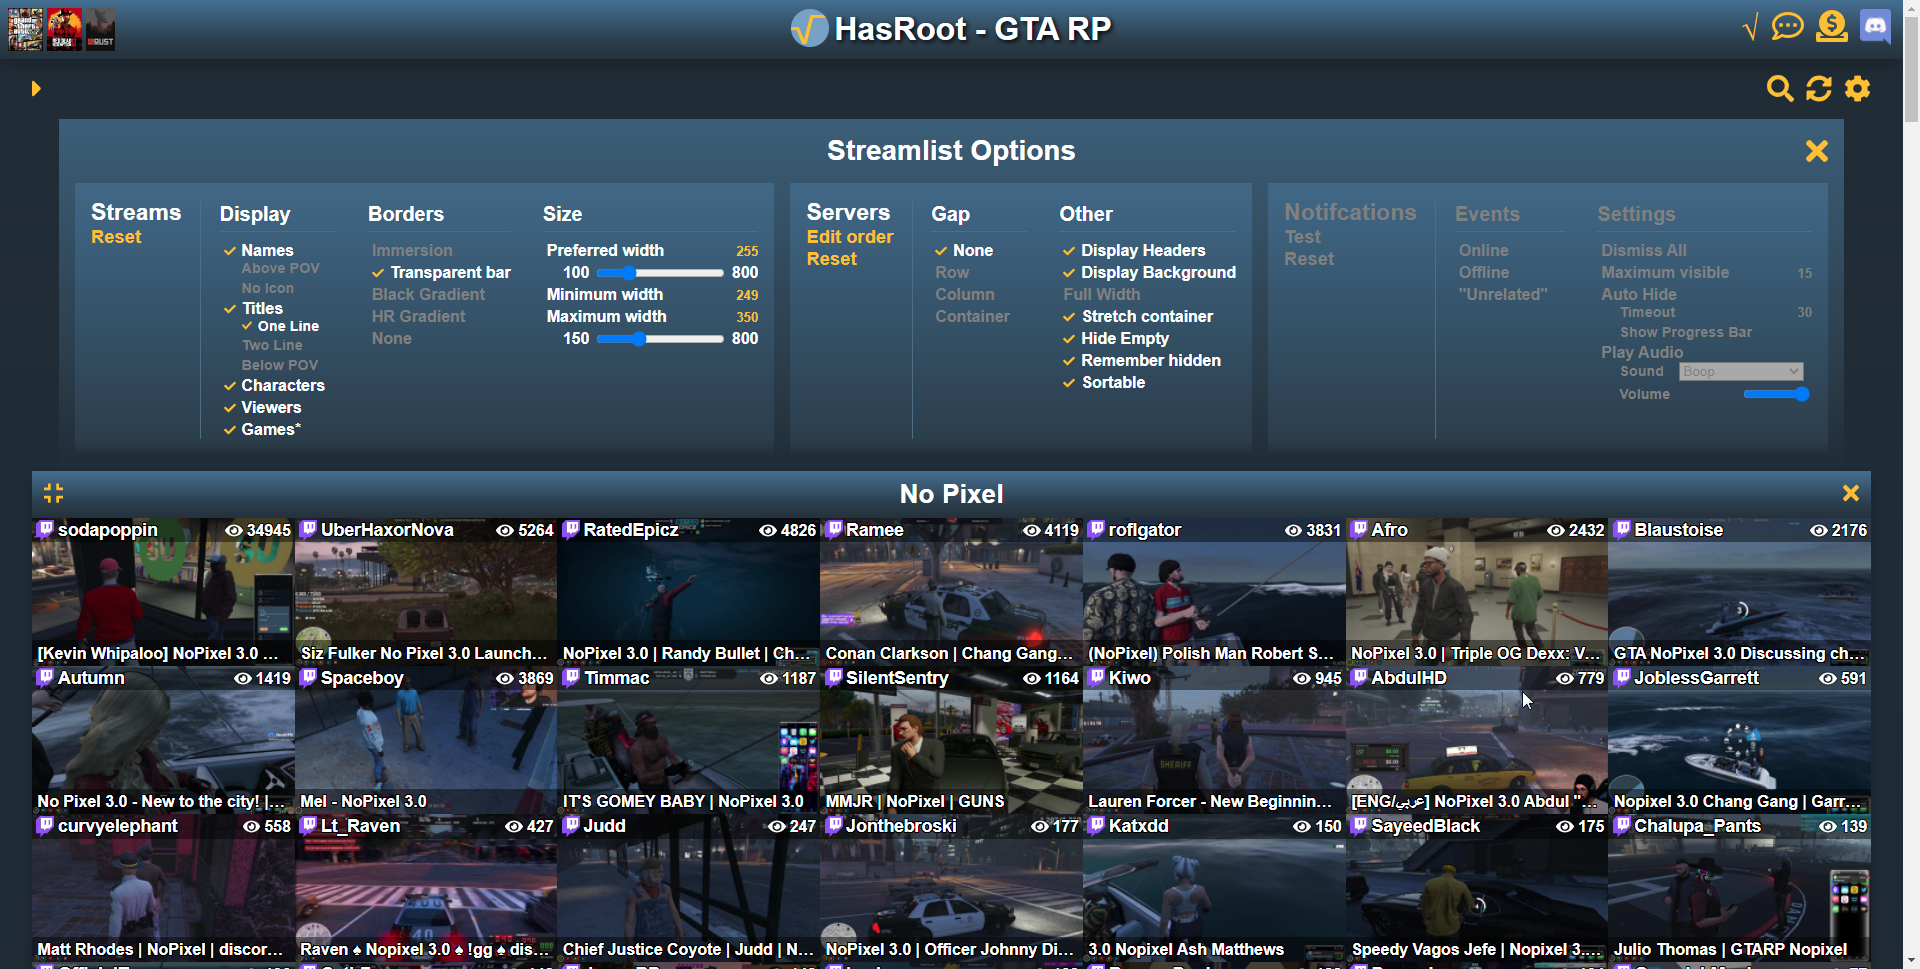Open Lt_Raven stream thumbnail
Viewport: 1920px width, 969px height.
[426, 888]
